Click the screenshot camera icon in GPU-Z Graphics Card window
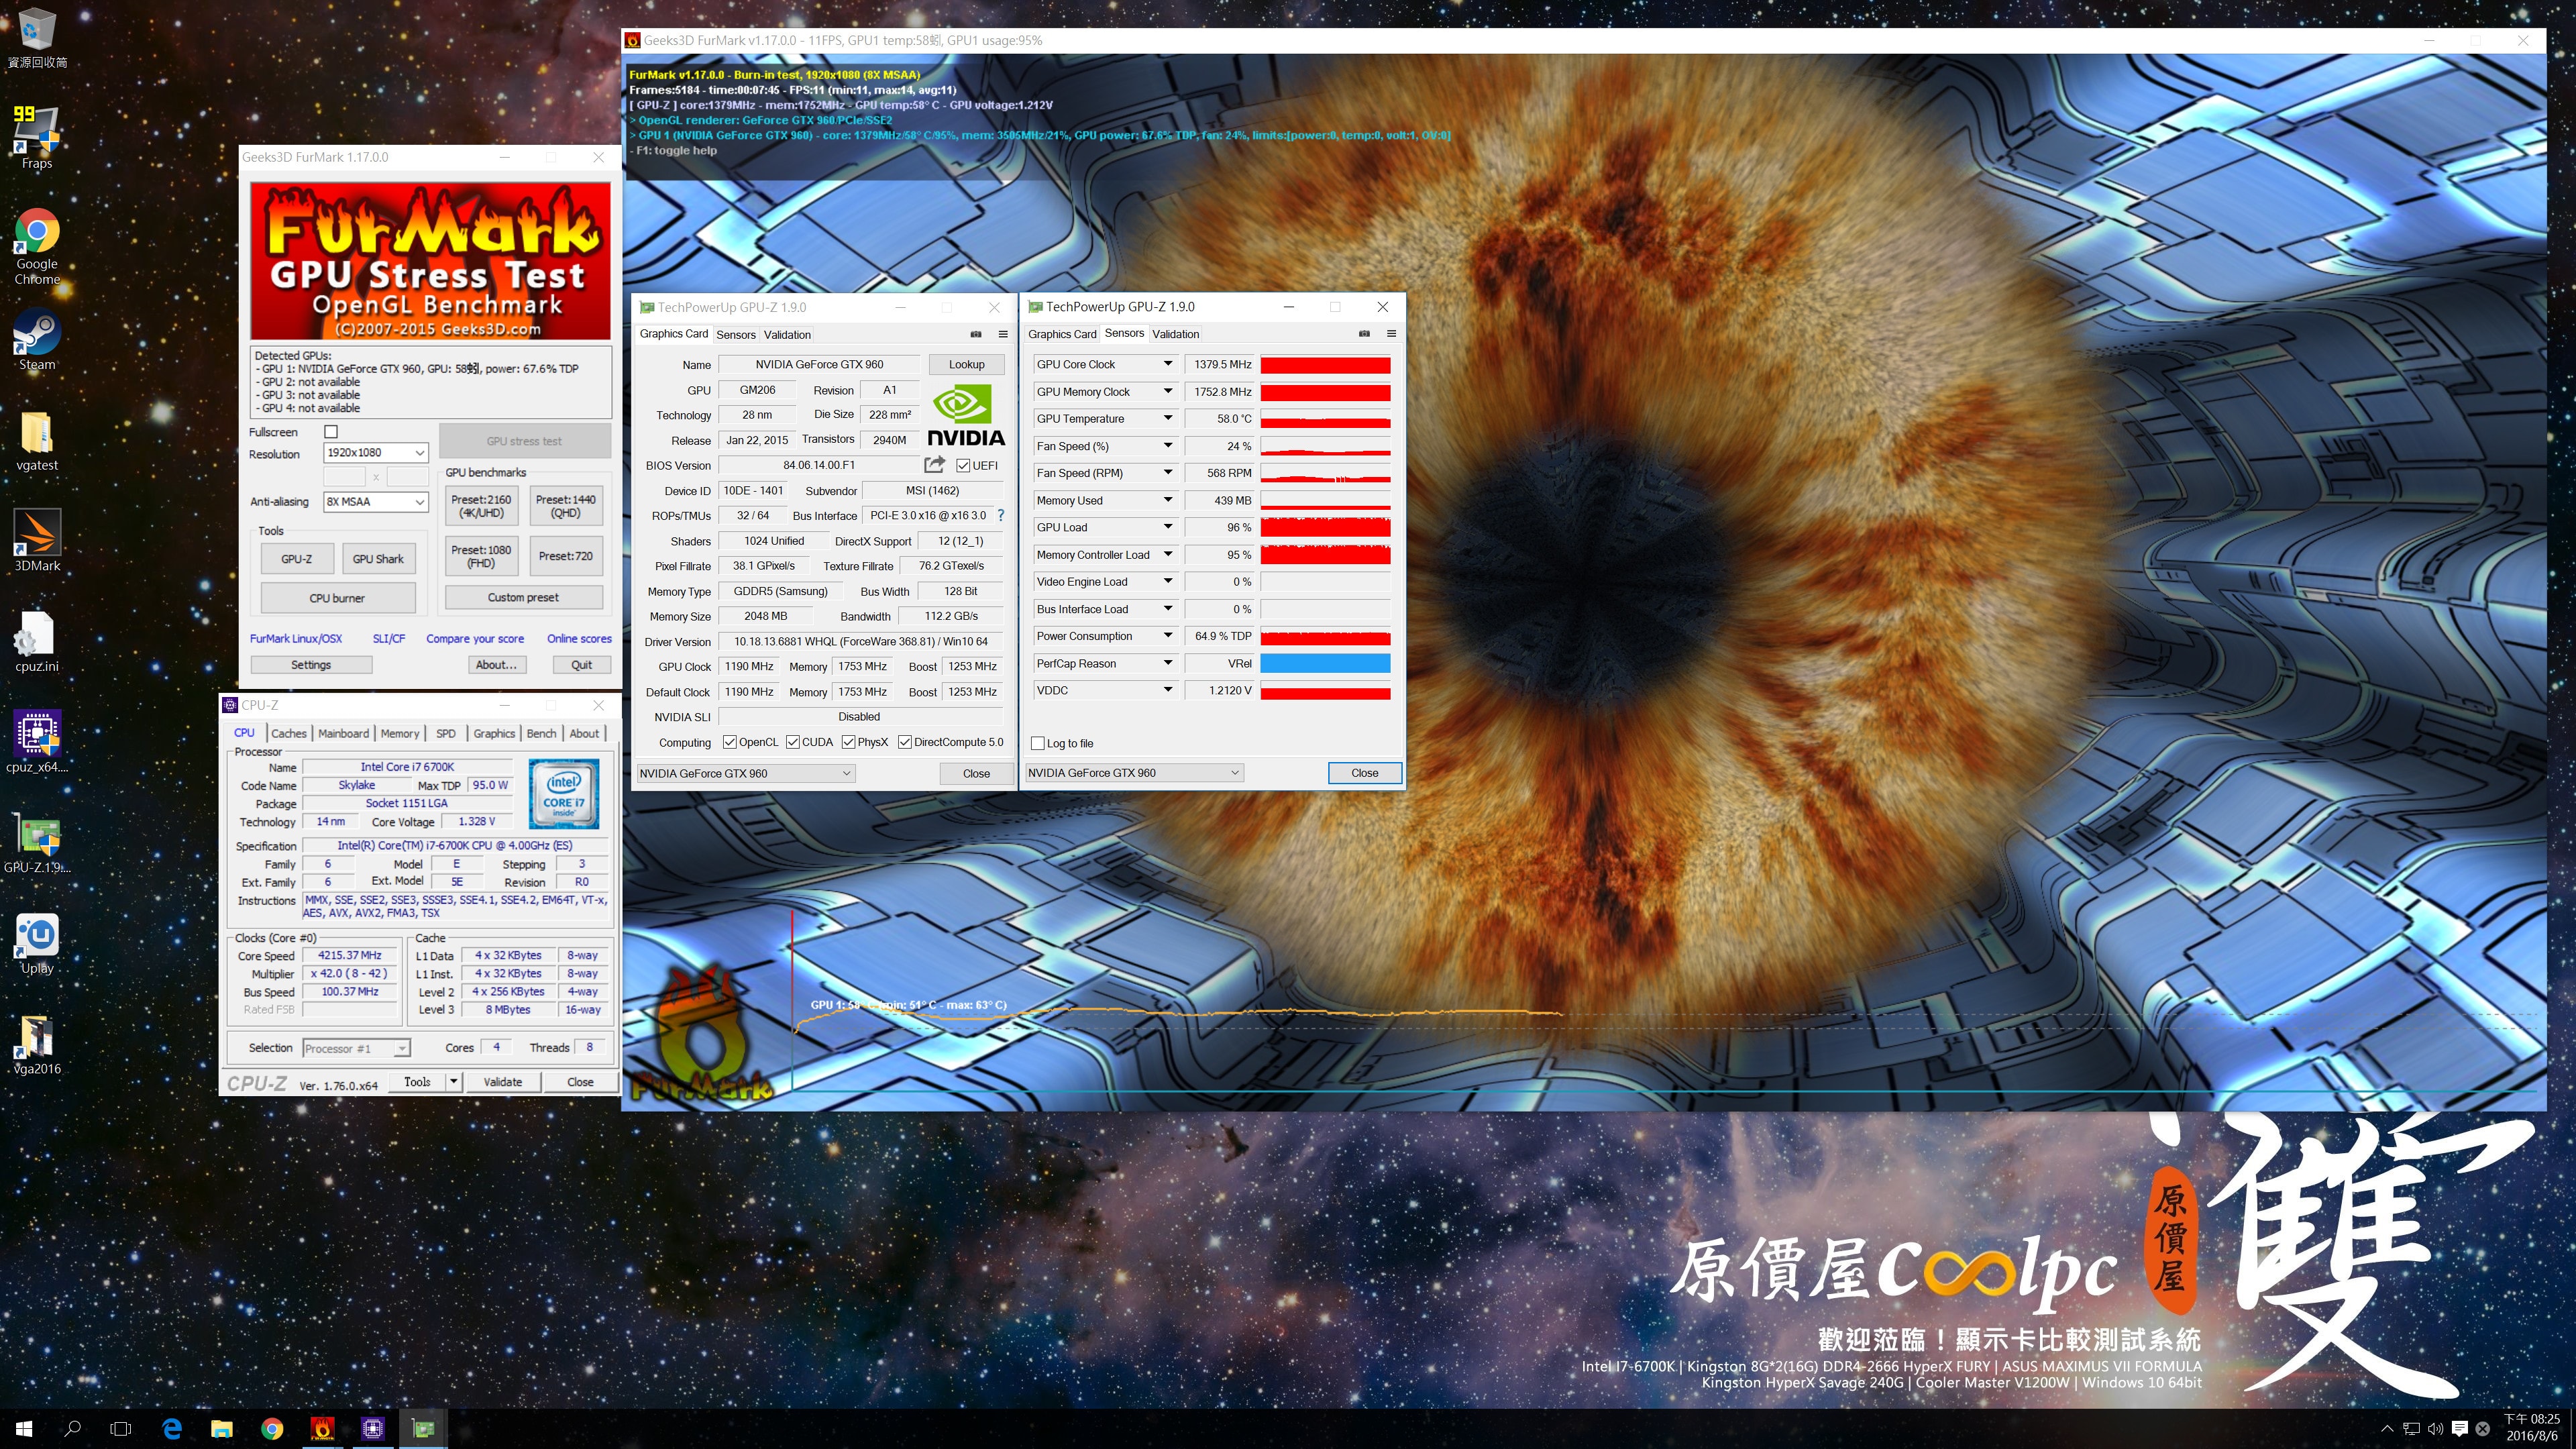2576x1449 pixels. (x=976, y=334)
